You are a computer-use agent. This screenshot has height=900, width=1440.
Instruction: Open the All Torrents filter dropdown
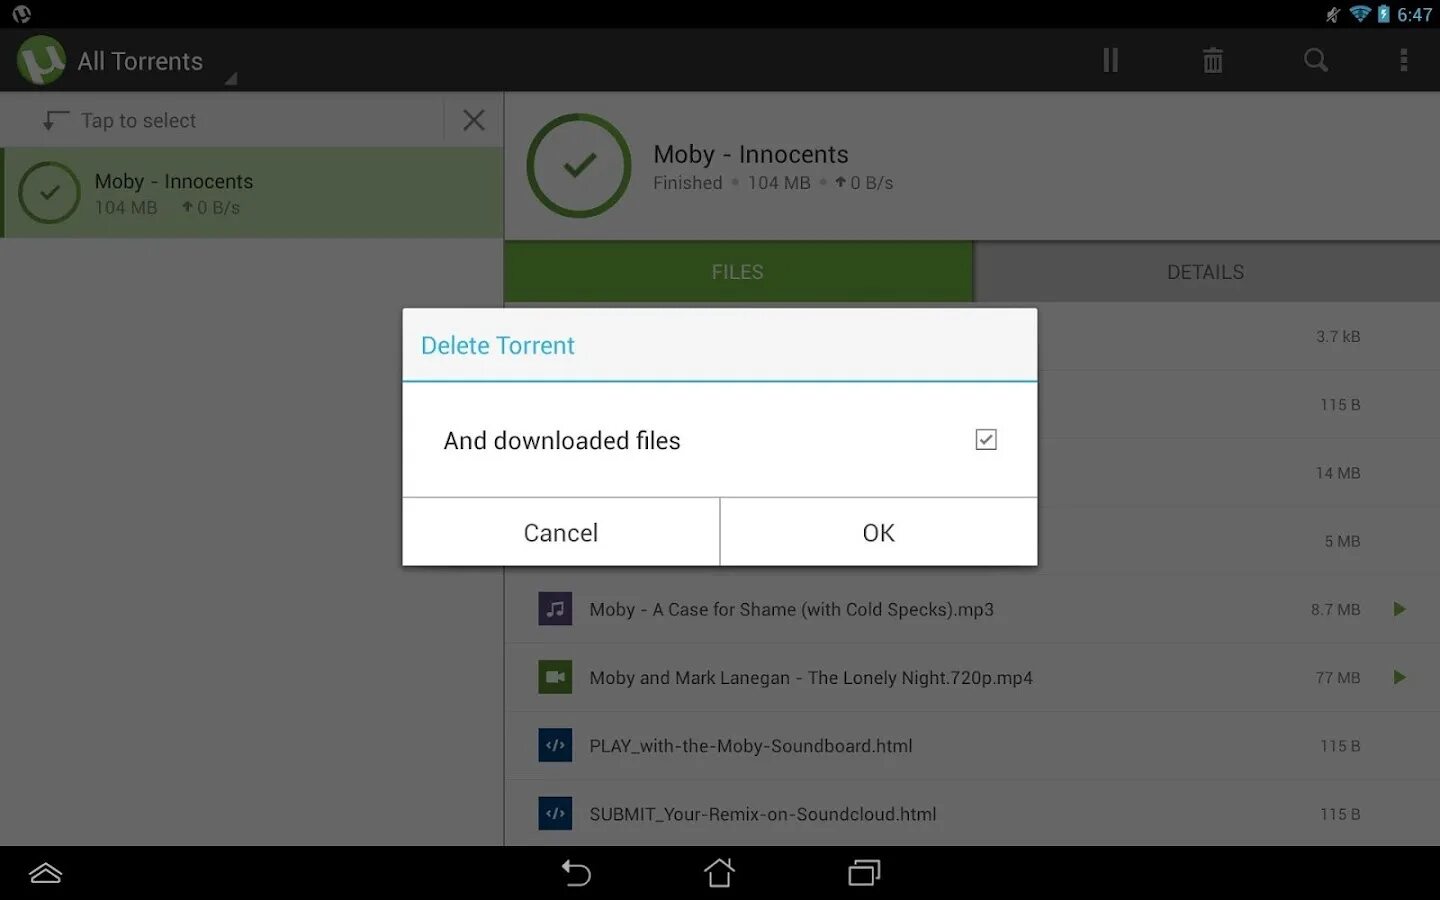click(x=140, y=60)
